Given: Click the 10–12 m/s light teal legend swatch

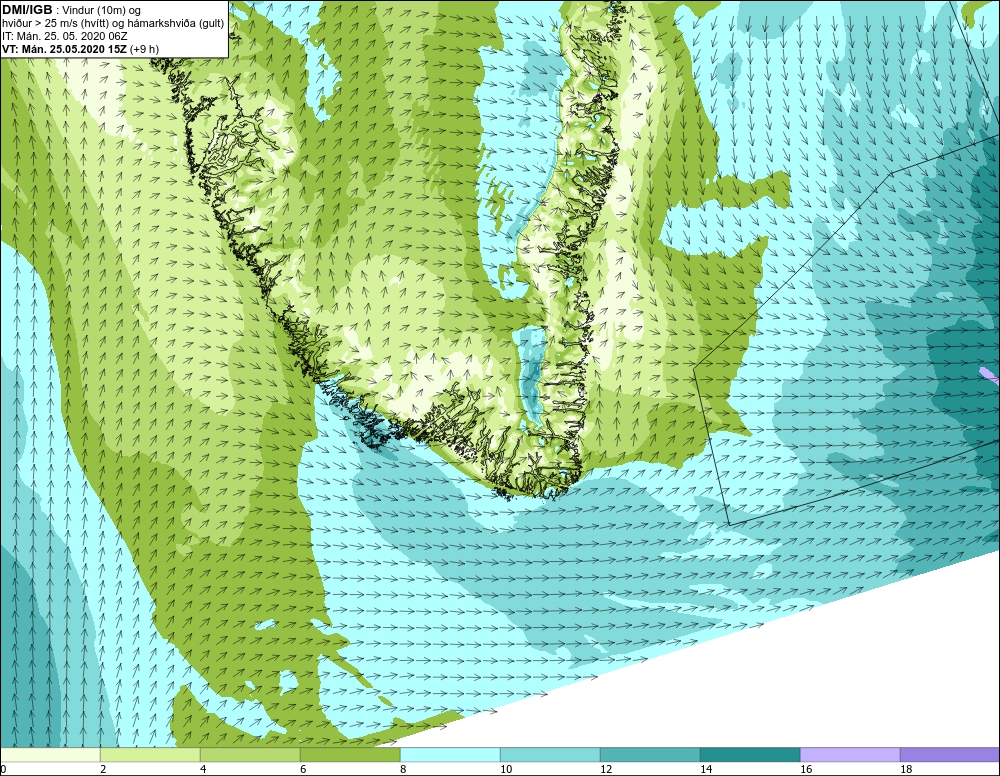Looking at the screenshot, I should pyautogui.click(x=550, y=755).
